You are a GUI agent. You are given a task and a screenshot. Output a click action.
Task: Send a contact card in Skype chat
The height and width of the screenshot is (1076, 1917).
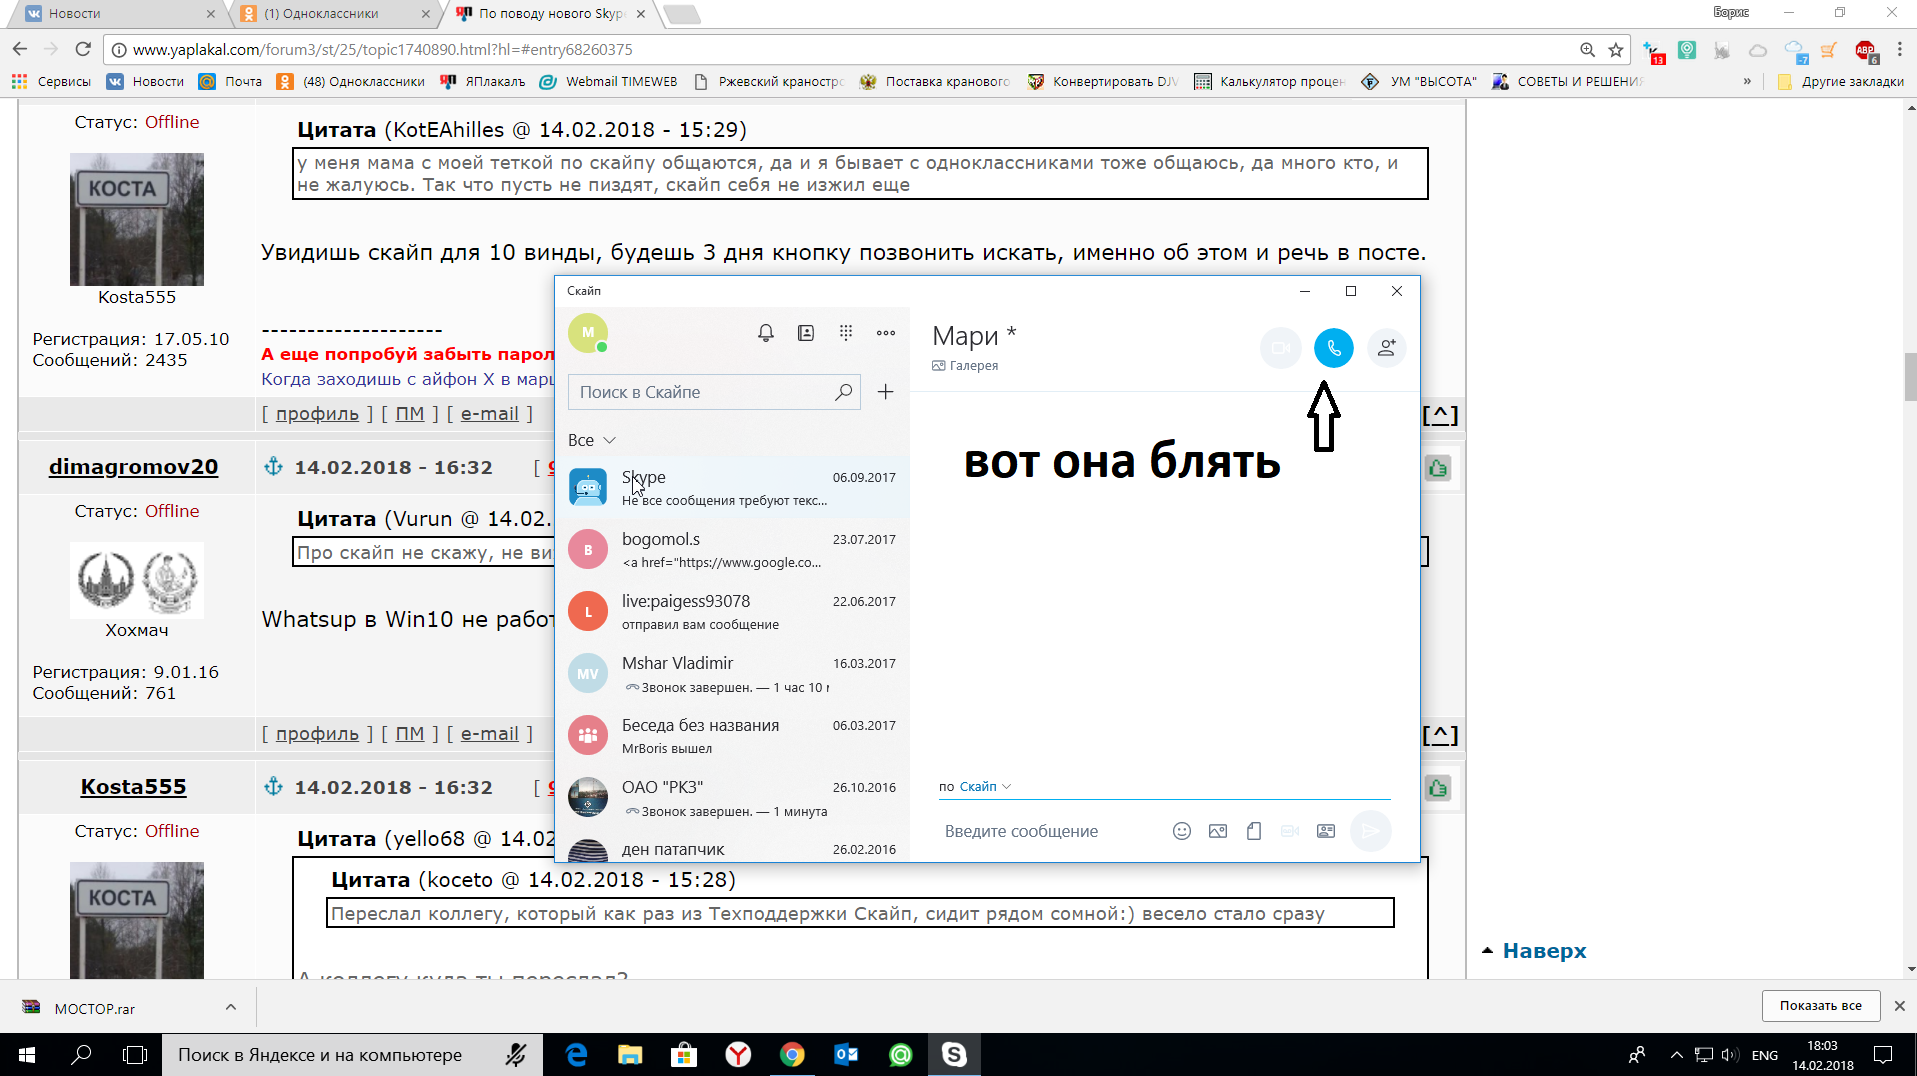[1326, 831]
